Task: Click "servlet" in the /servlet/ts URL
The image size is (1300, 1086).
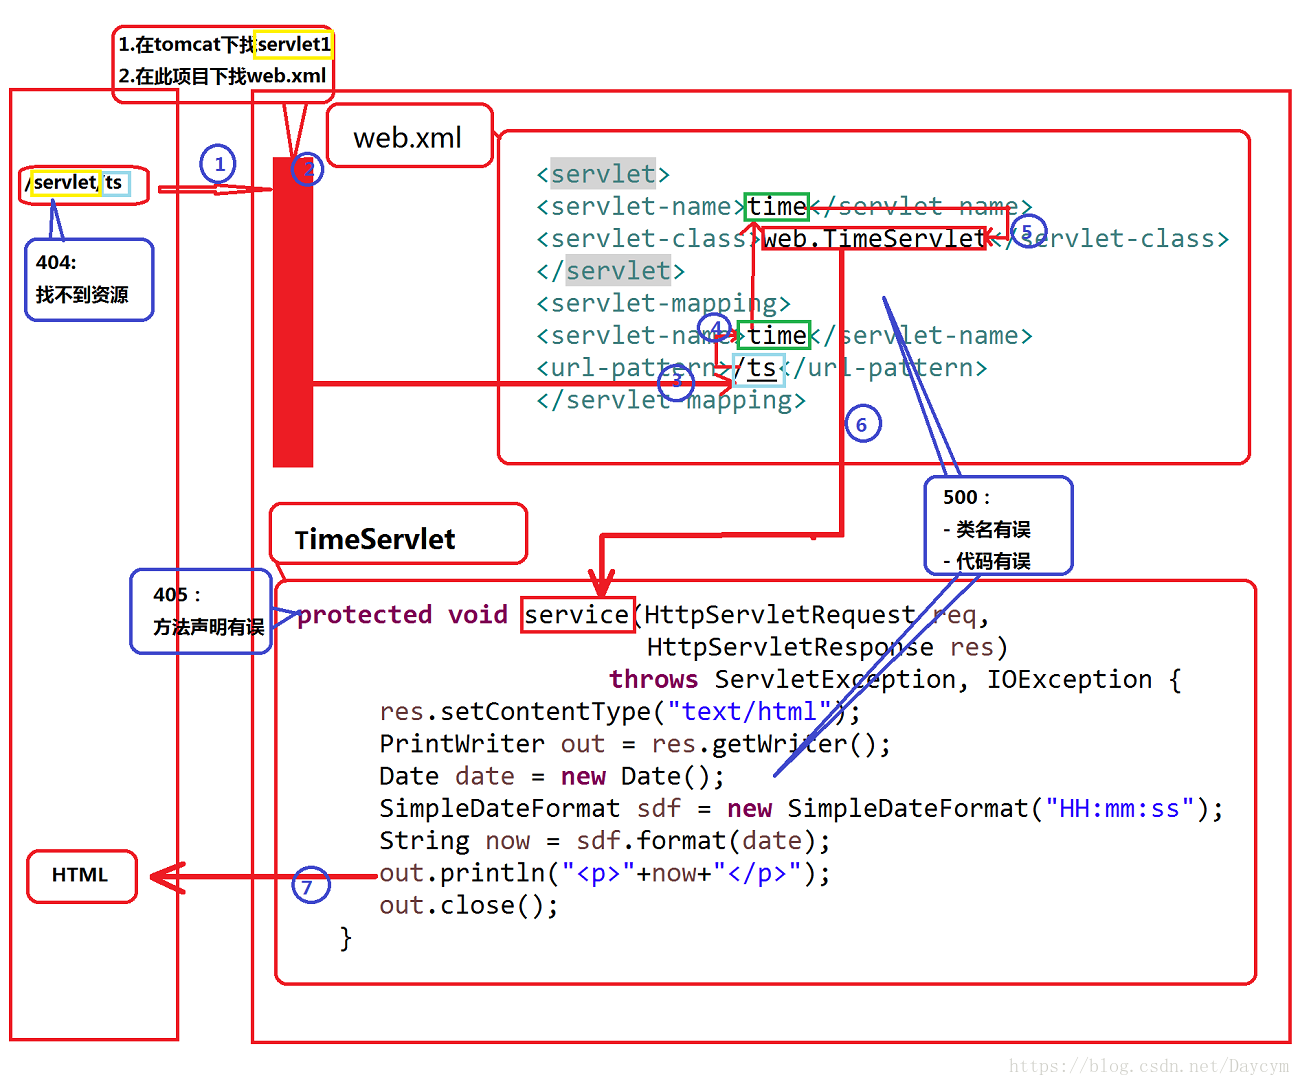Action: (65, 183)
